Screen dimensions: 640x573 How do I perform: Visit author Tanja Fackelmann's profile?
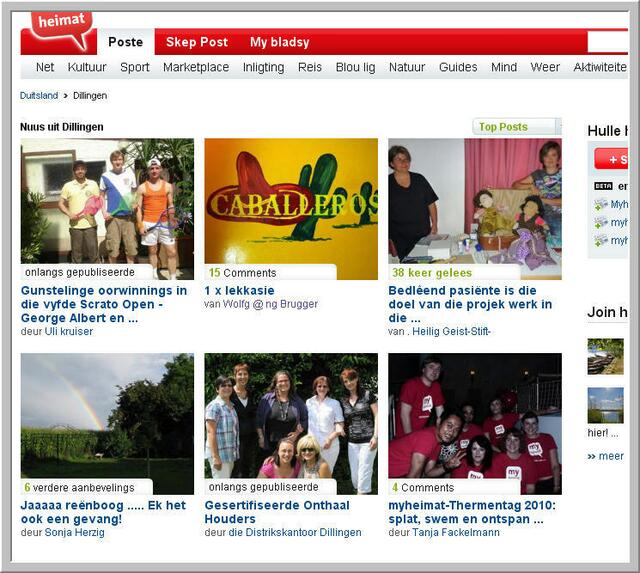tap(456, 532)
